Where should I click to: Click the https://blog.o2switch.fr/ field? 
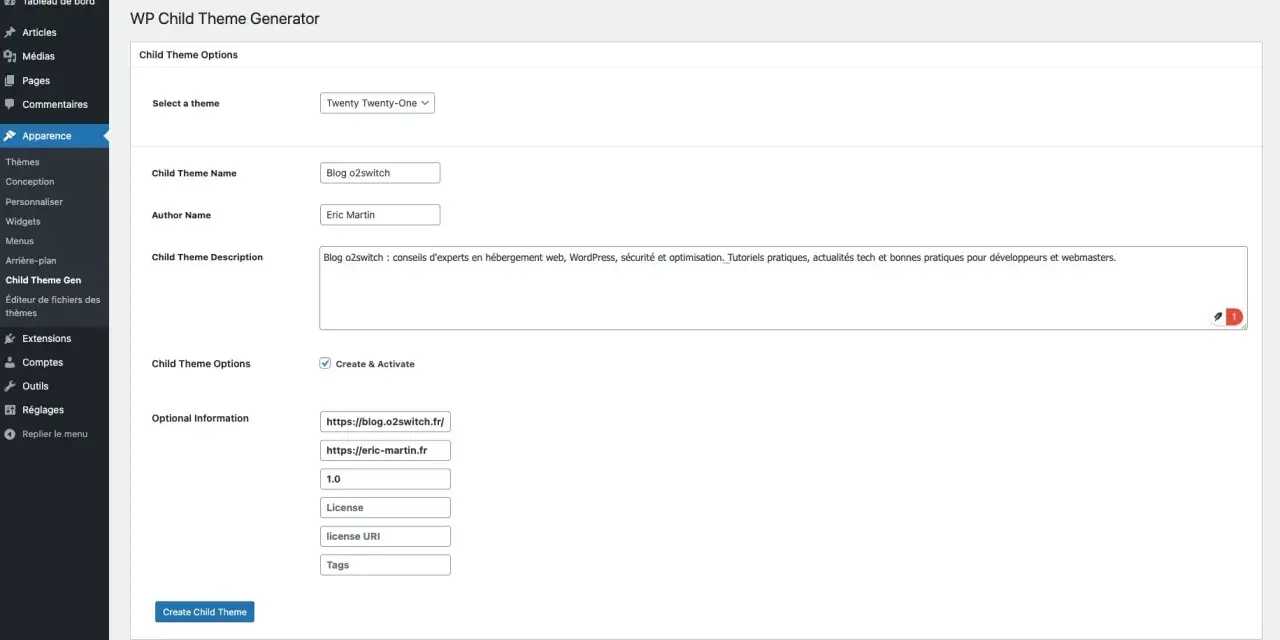pos(385,422)
